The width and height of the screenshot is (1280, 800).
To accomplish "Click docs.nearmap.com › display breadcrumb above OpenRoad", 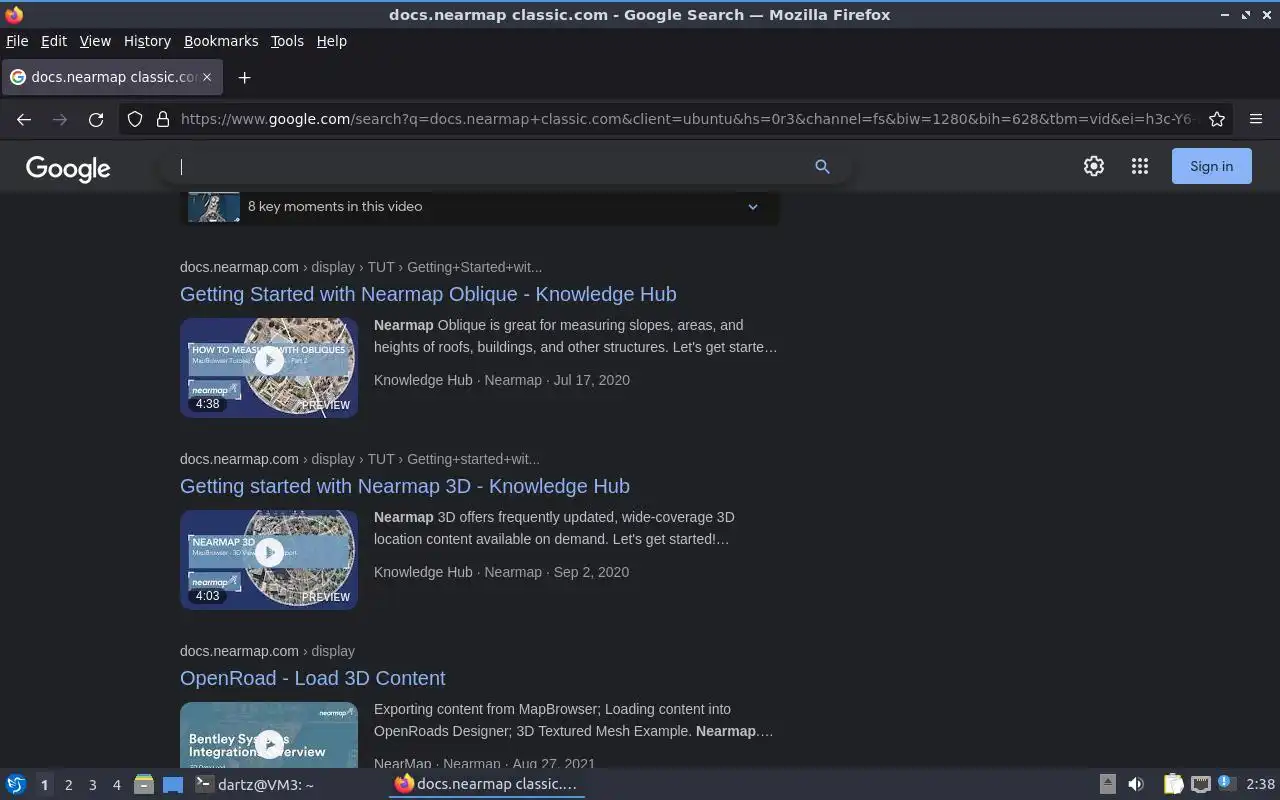I will (267, 651).
